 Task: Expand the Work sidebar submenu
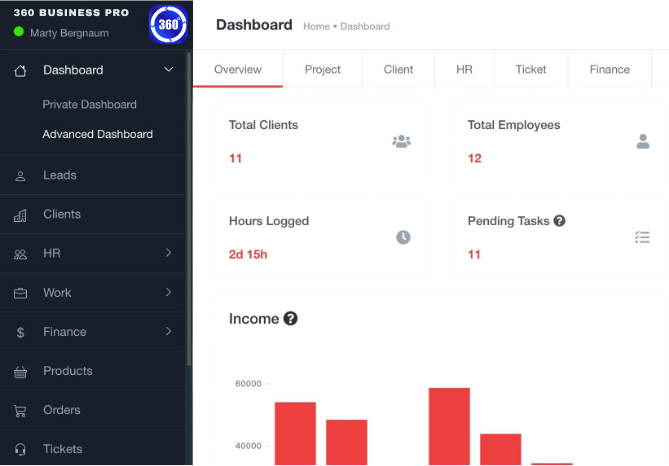click(168, 293)
